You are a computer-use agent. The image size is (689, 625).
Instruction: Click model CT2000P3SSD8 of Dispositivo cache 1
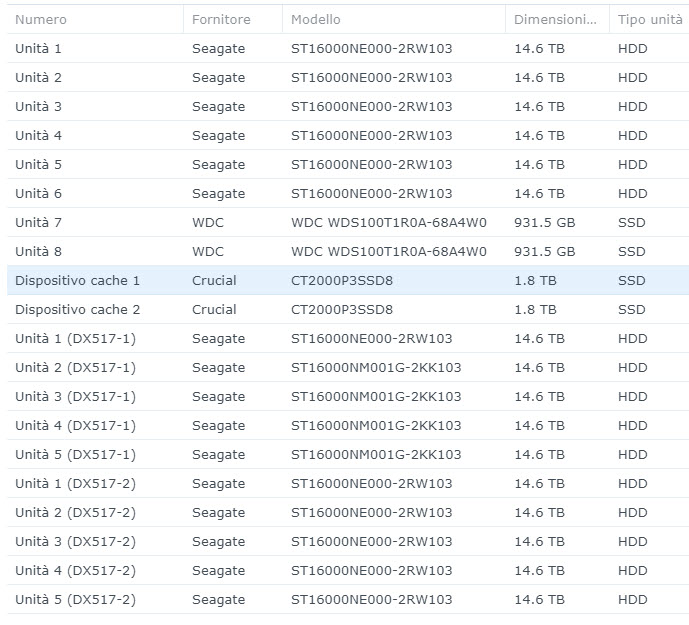point(342,280)
